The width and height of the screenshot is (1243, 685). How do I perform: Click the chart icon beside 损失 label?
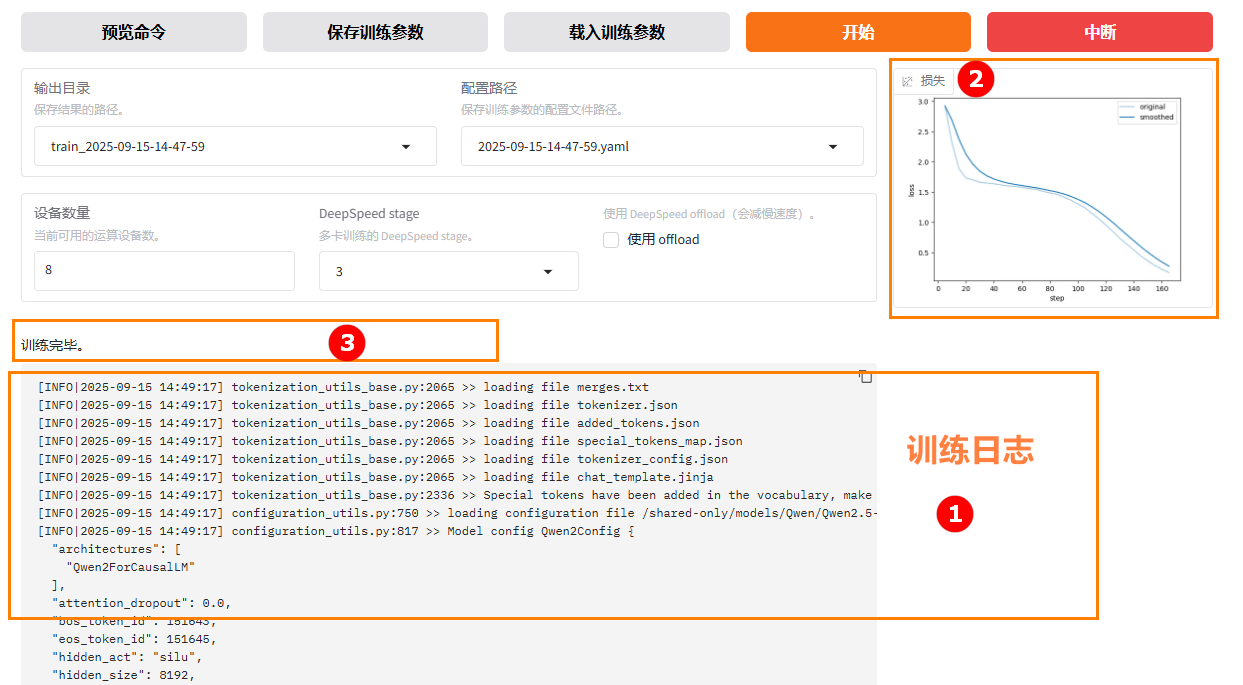click(907, 82)
